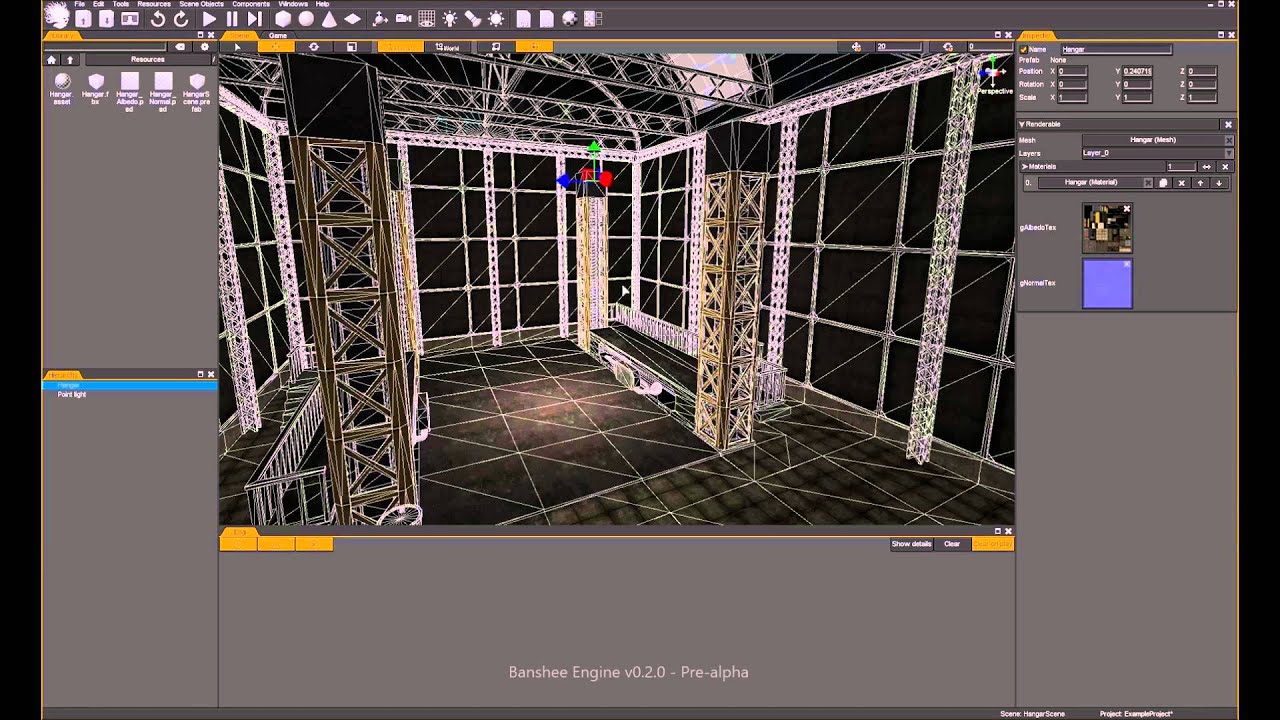Collapse the Renderable component section
Image resolution: width=1280 pixels, height=720 pixels.
tap(1022, 124)
